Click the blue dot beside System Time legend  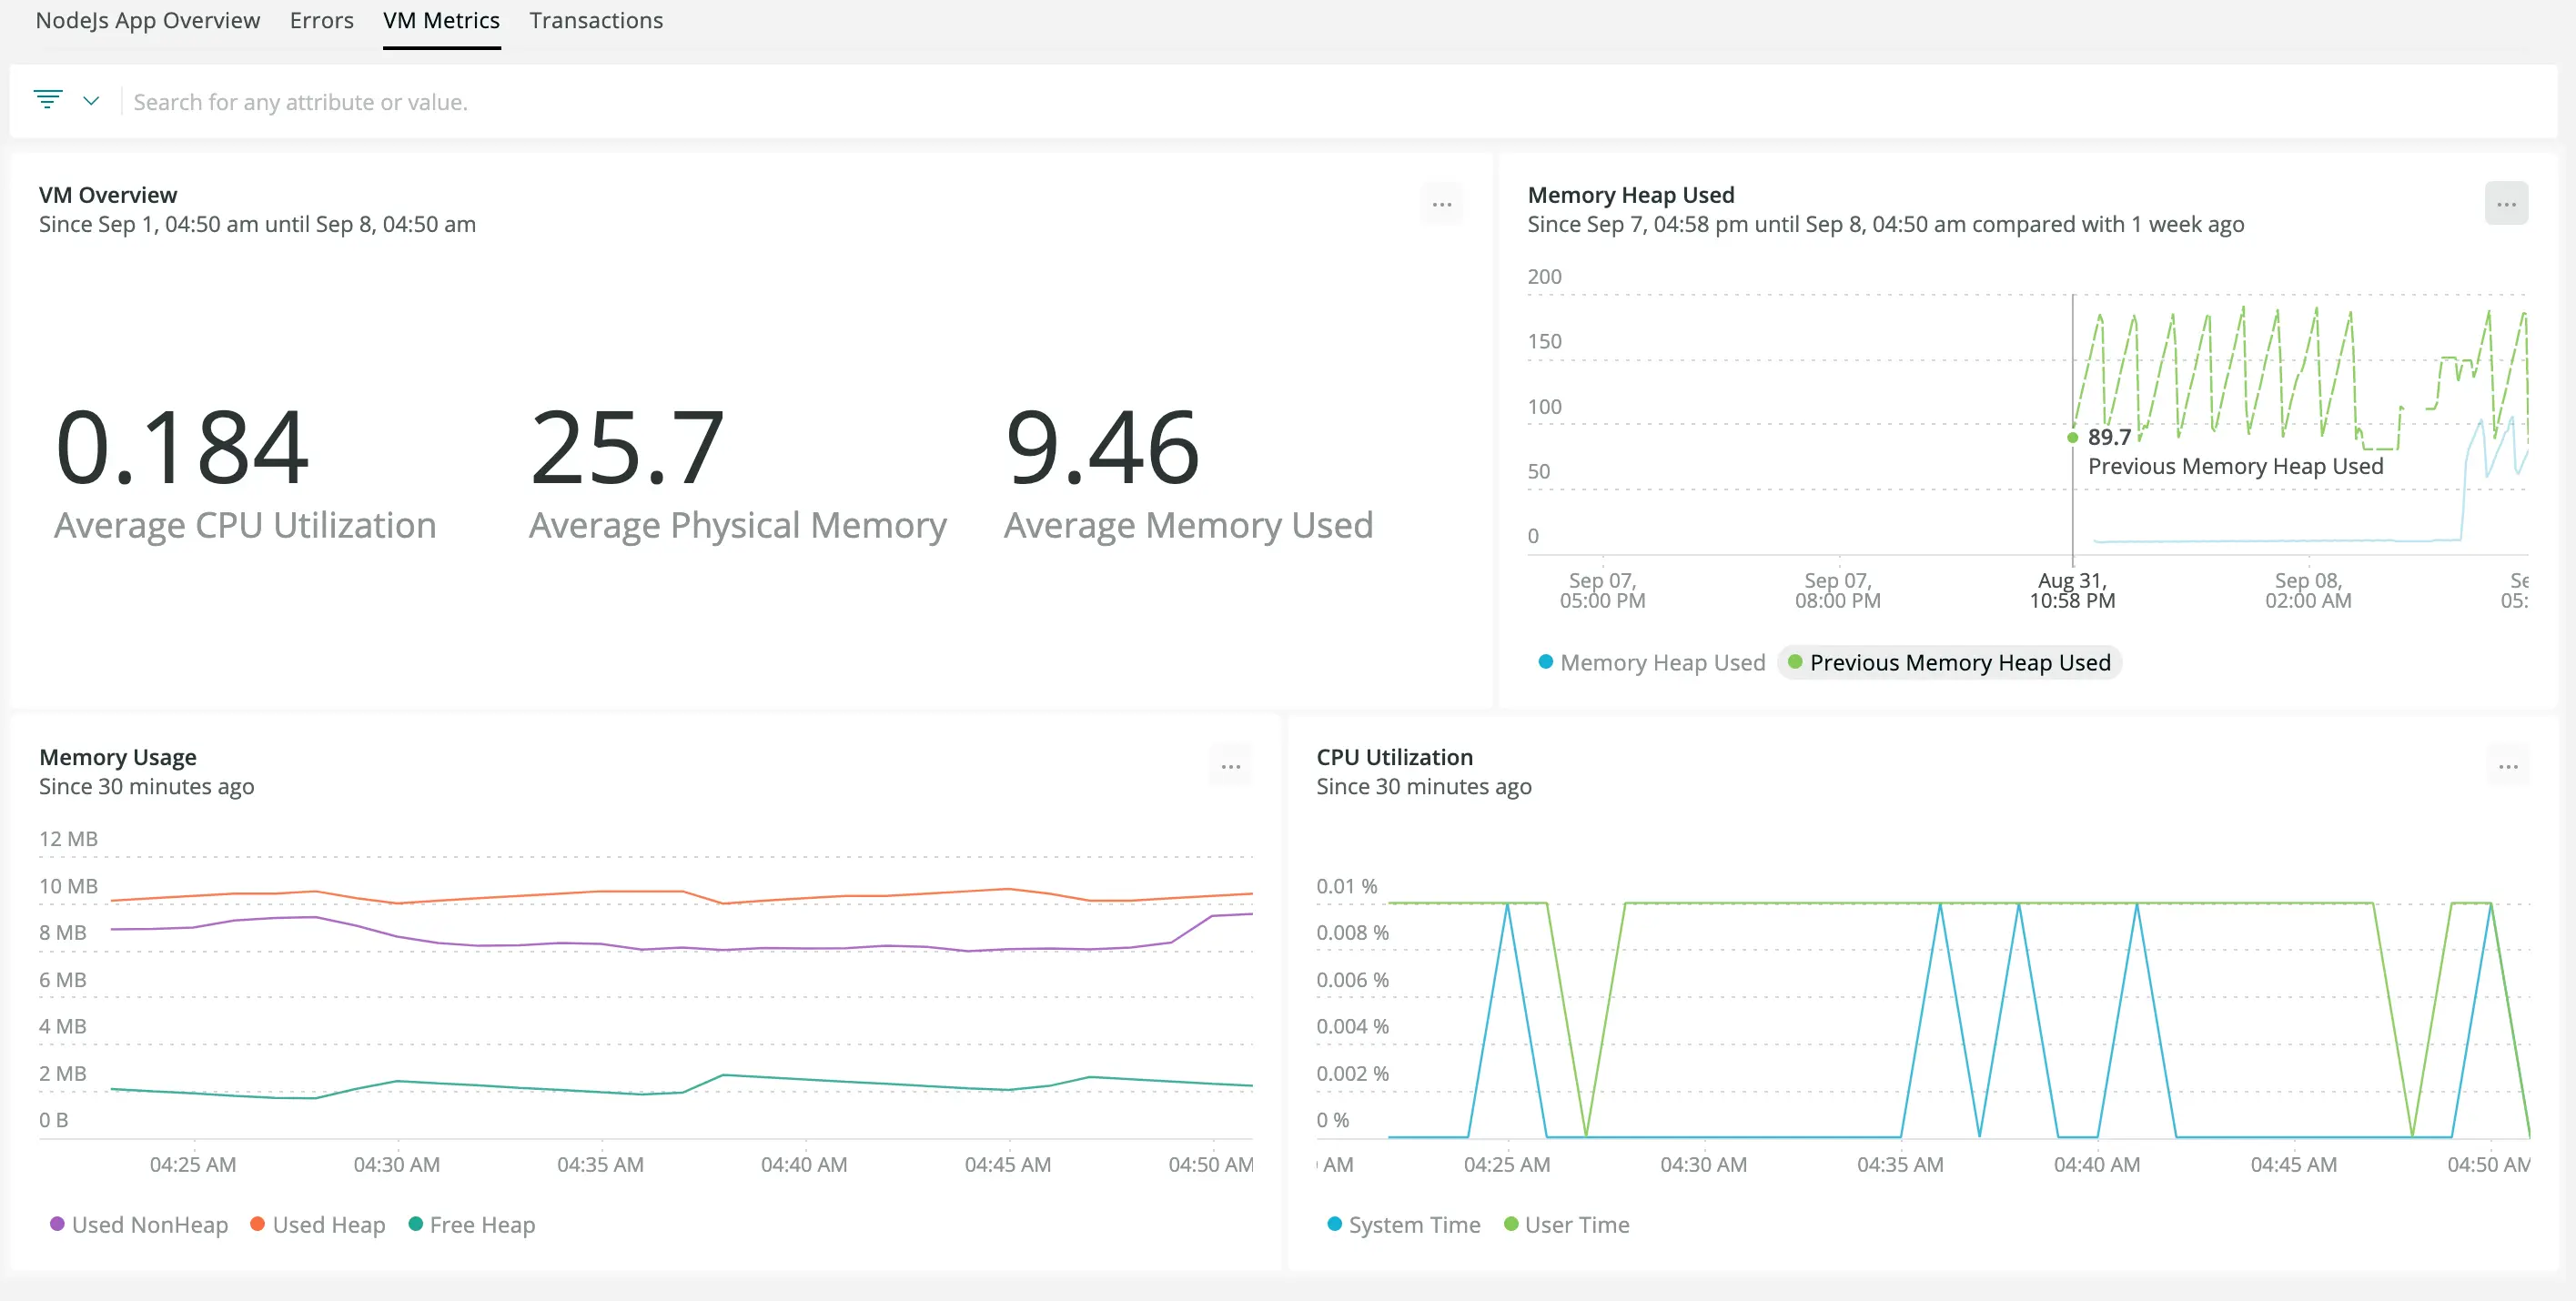(1333, 1224)
